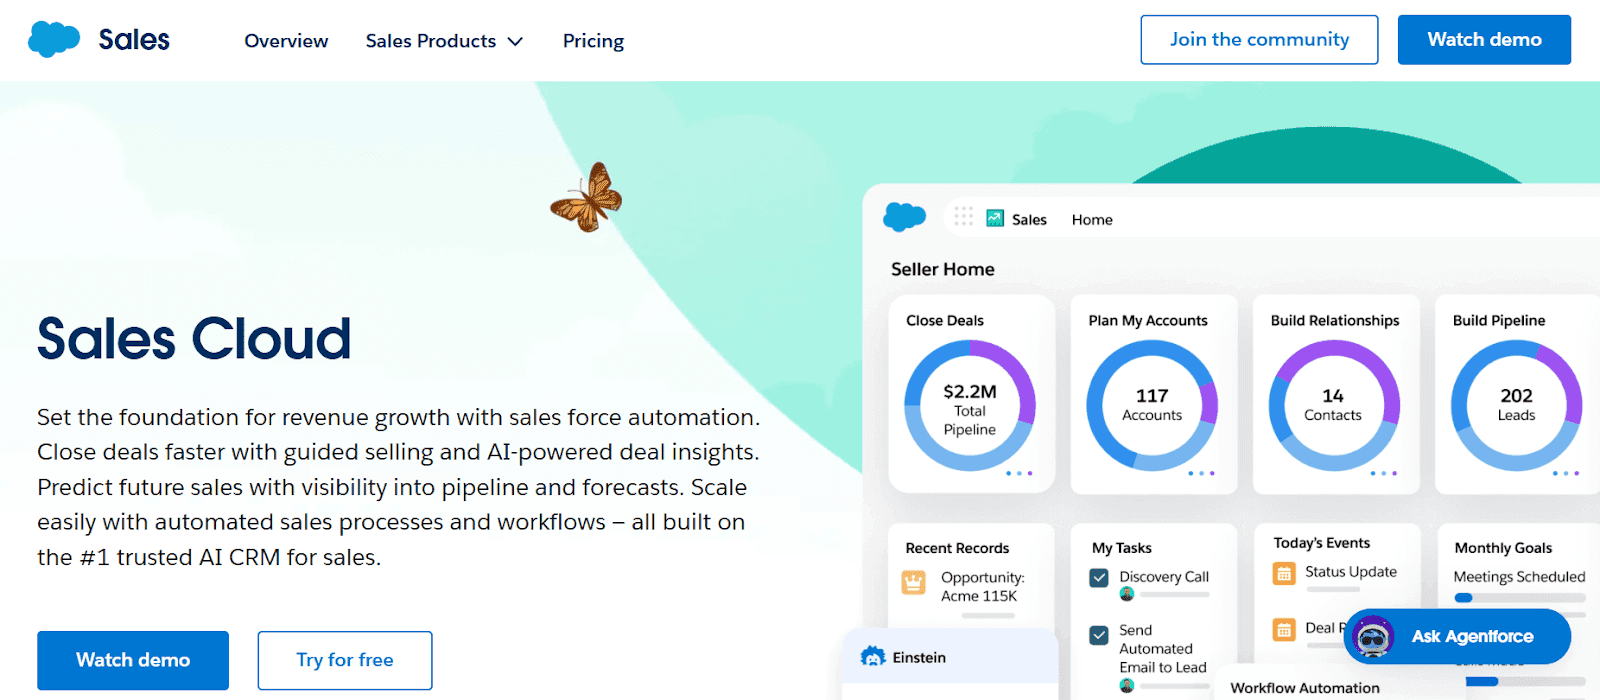Click the butterfly illustration
This screenshot has height=700, width=1600.
point(587,198)
